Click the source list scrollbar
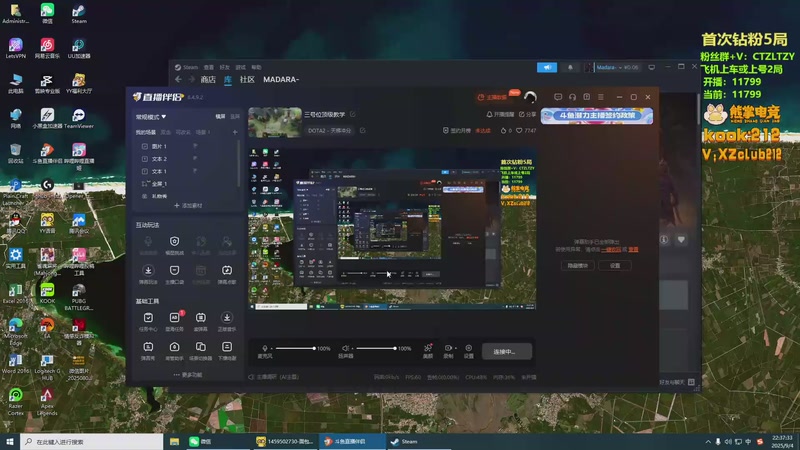Image resolution: width=800 pixels, height=450 pixels. pos(238,163)
